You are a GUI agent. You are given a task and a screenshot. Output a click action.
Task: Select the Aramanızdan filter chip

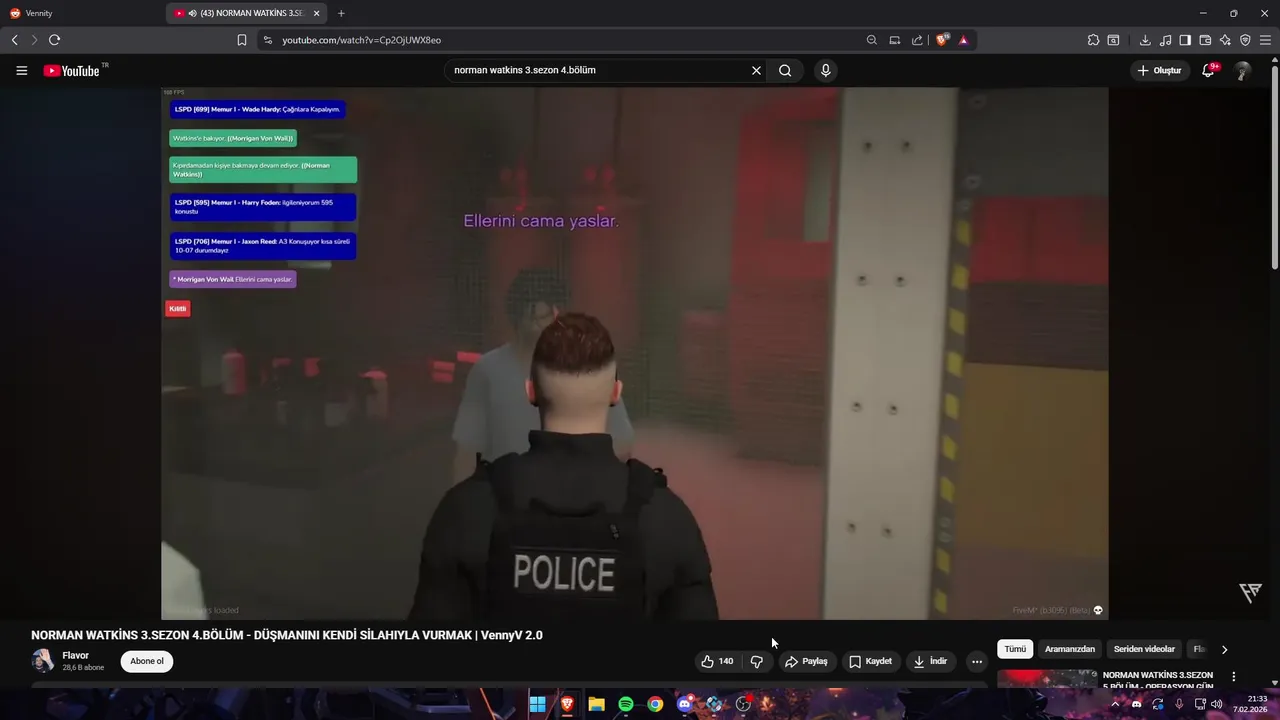tap(1070, 649)
